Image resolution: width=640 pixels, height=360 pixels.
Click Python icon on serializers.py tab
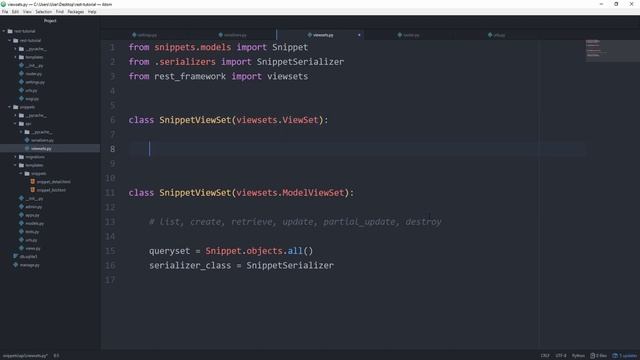(x=221, y=35)
